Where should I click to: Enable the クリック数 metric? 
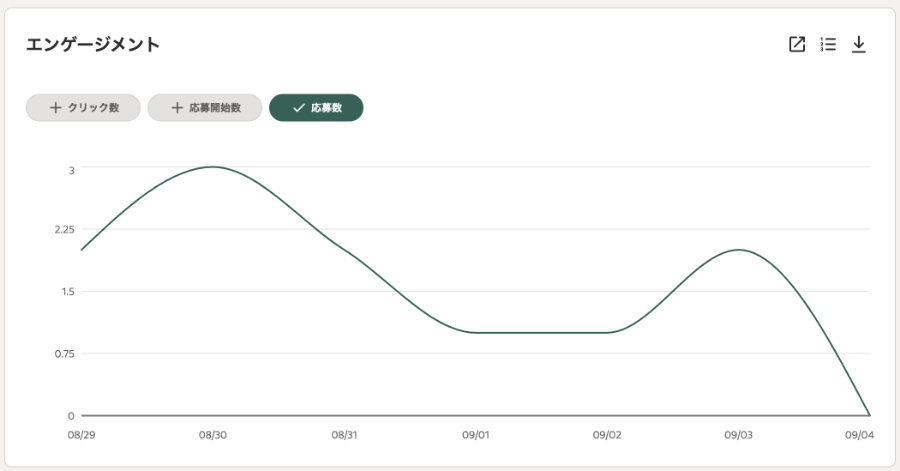pyautogui.click(x=84, y=108)
